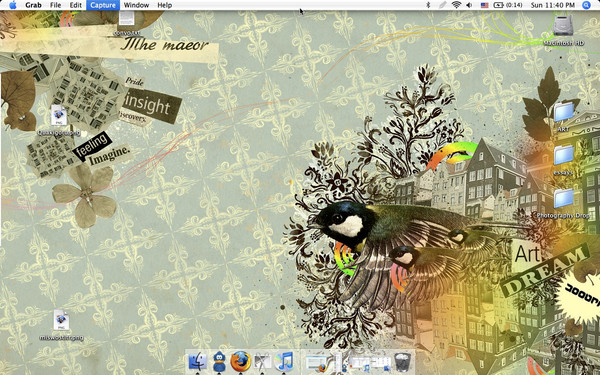This screenshot has height=375, width=600.
Task: Open the Capture menu
Action: click(103, 5)
